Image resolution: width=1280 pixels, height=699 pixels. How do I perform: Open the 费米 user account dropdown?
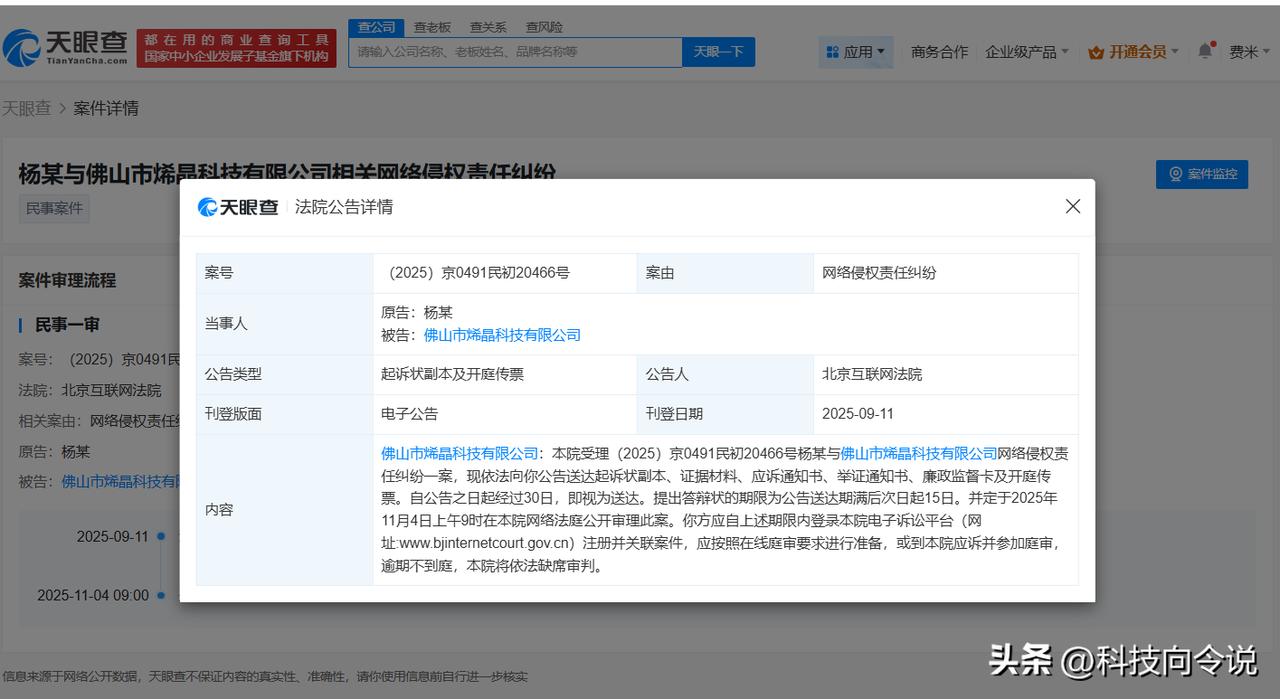point(1250,52)
